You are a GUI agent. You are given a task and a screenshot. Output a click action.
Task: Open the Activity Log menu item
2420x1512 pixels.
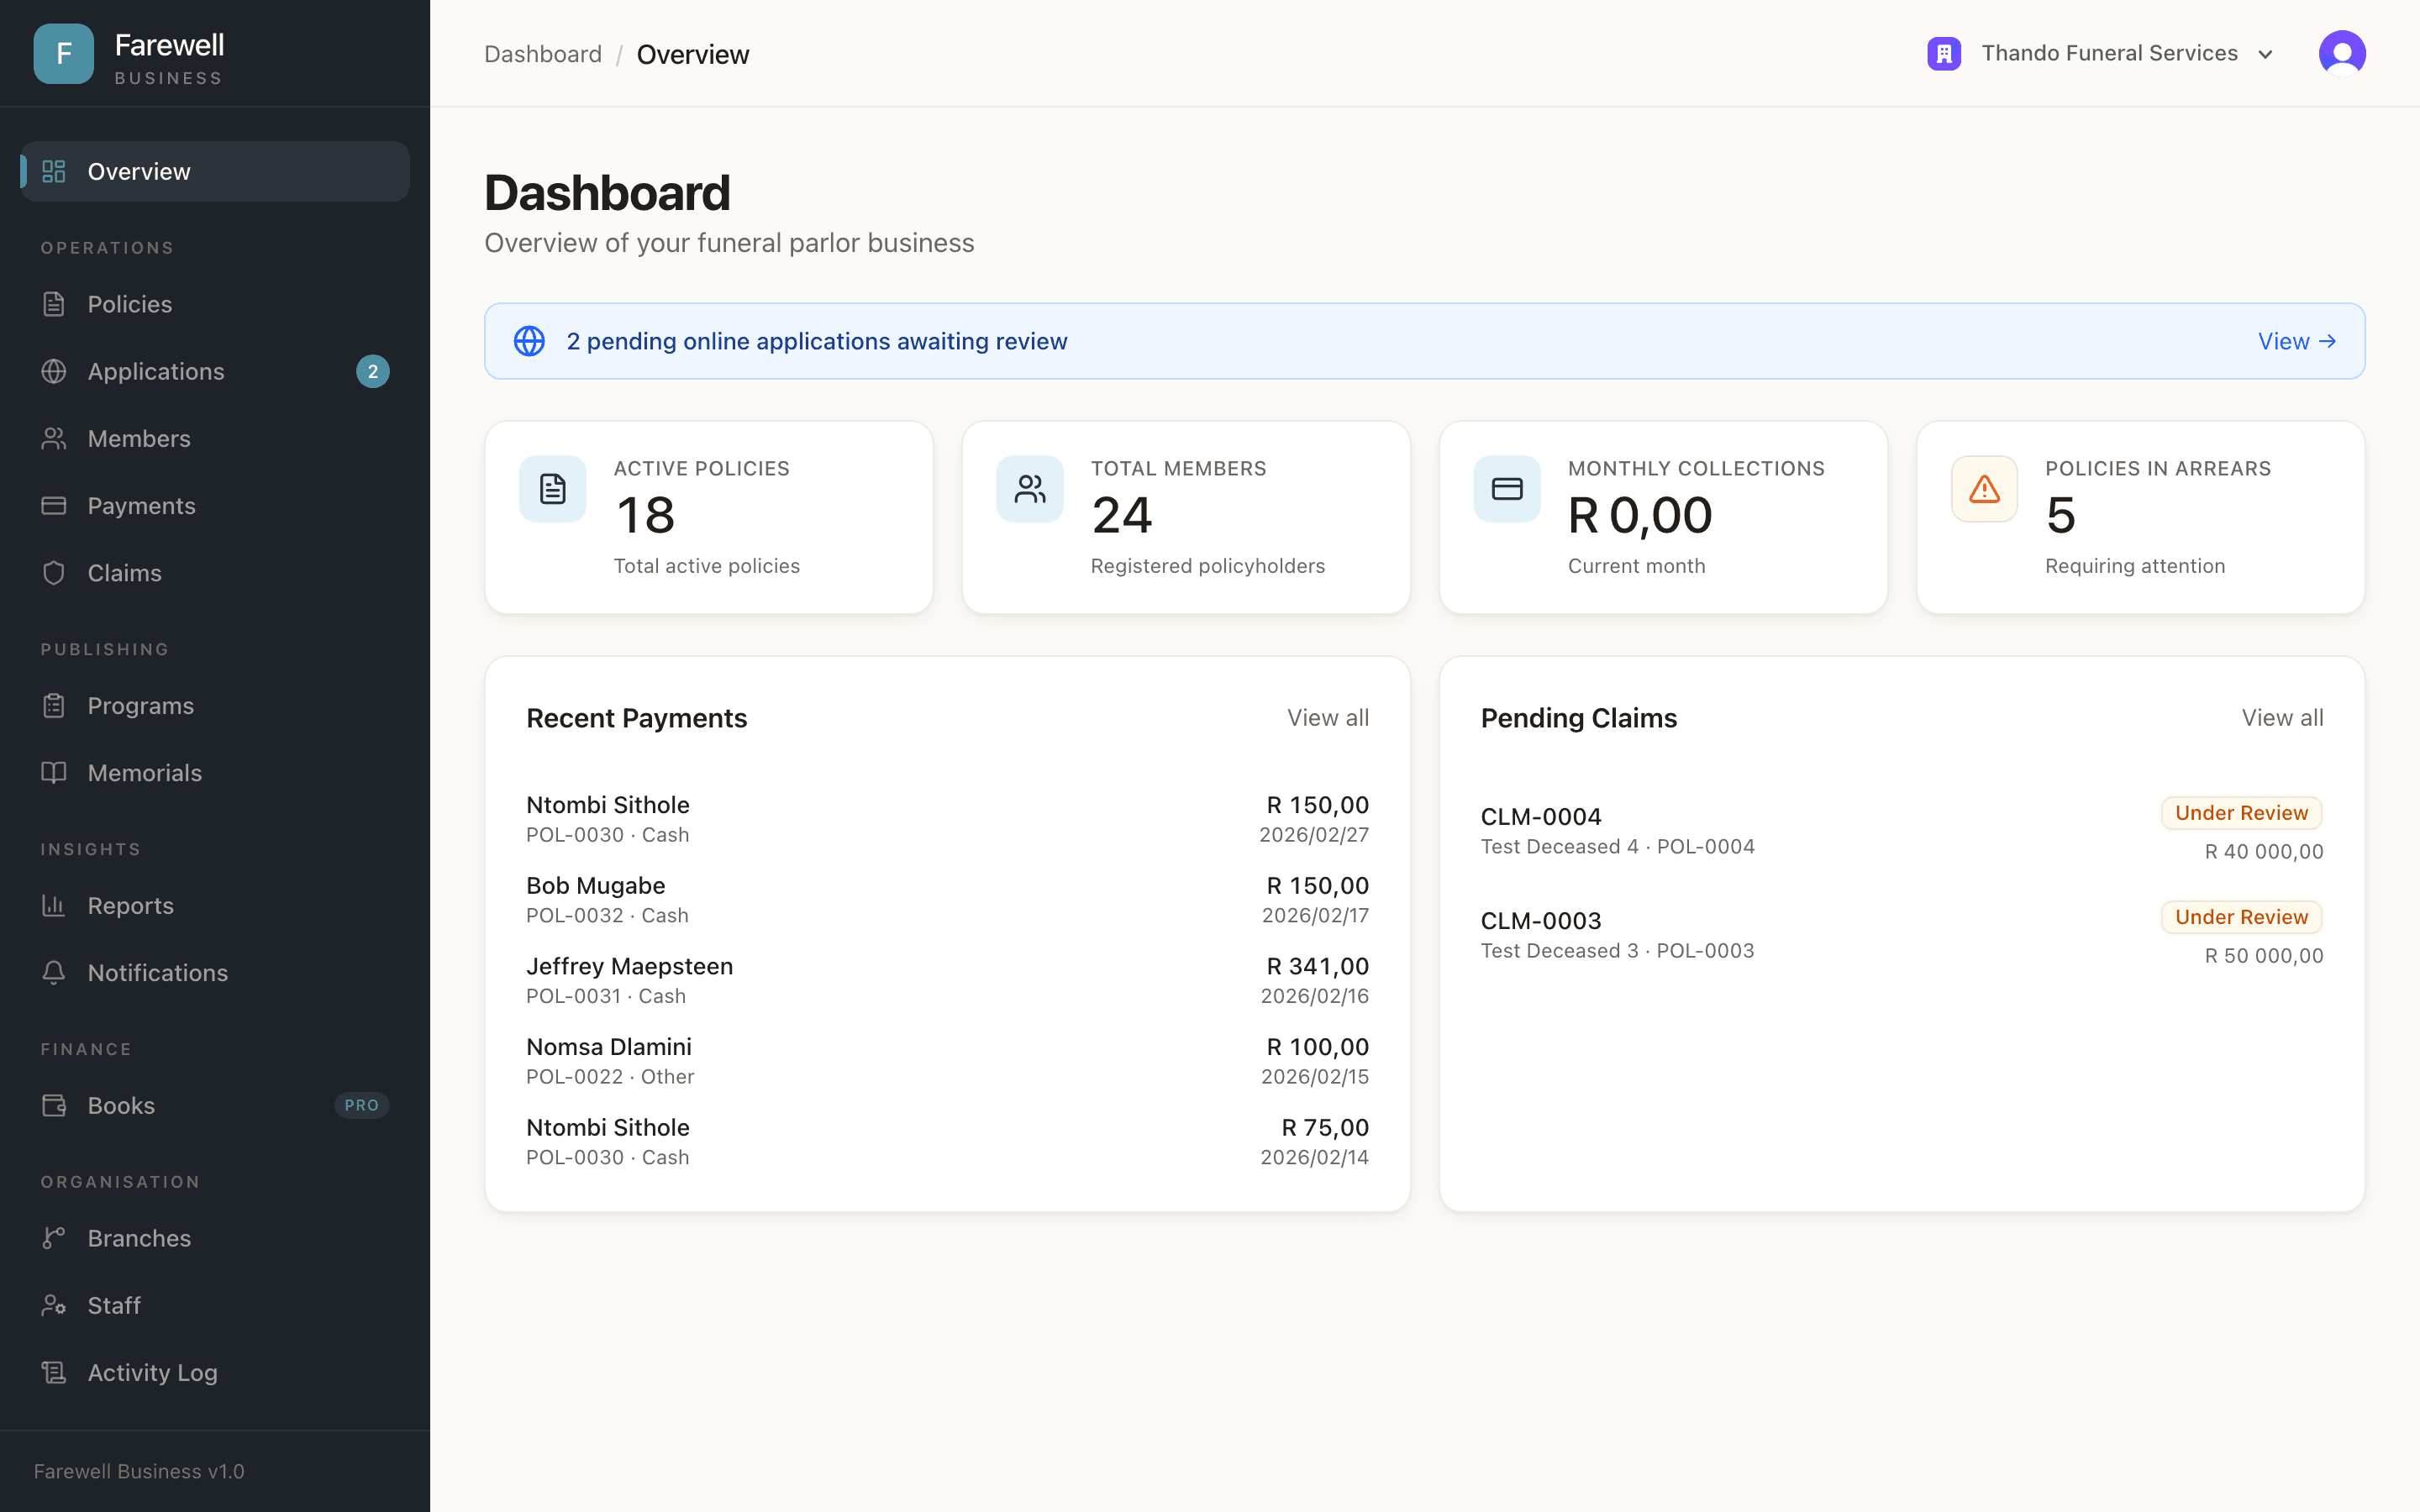tap(215, 1373)
